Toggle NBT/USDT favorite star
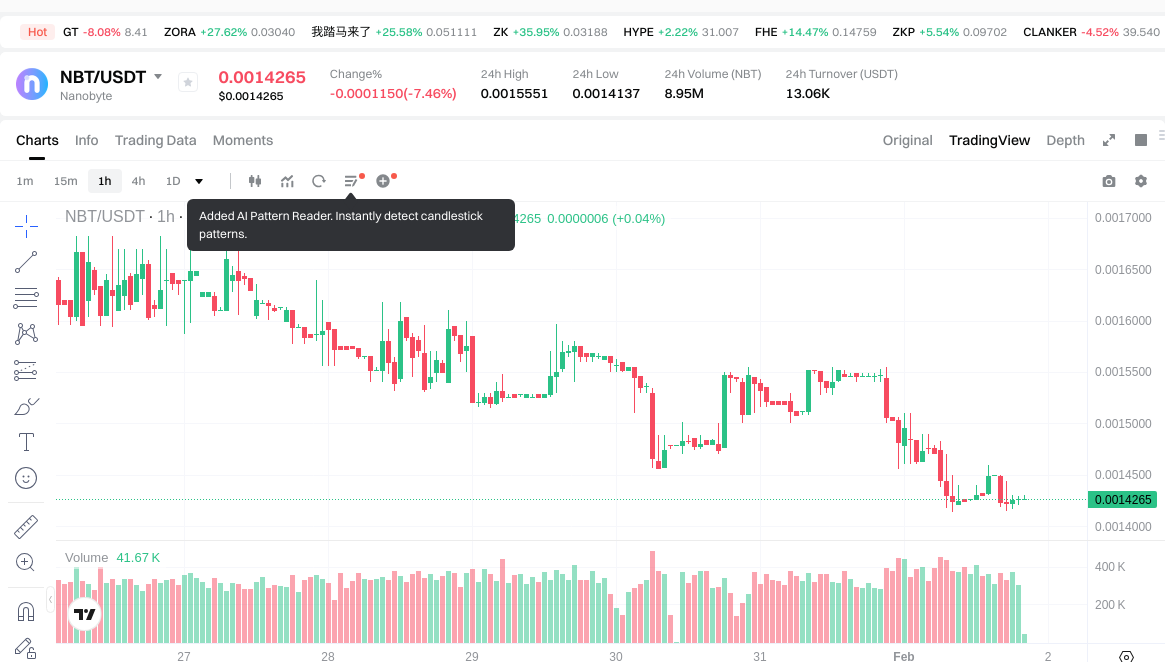The image size is (1165, 662). coord(188,83)
